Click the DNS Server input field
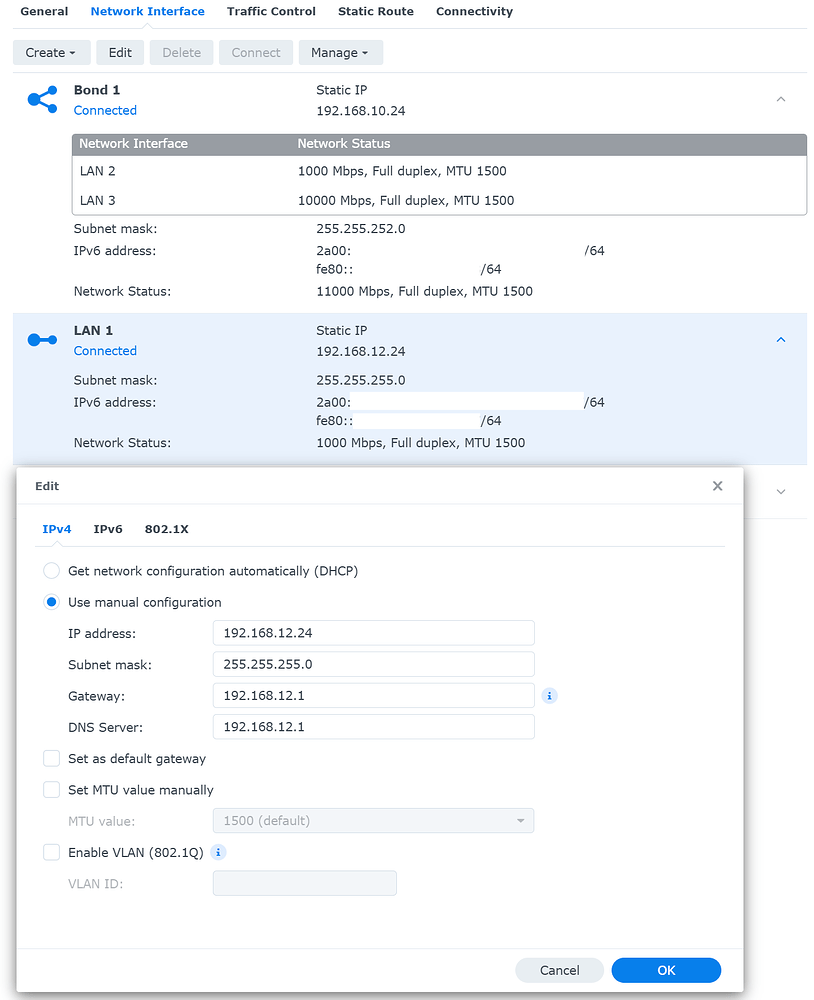 click(373, 727)
